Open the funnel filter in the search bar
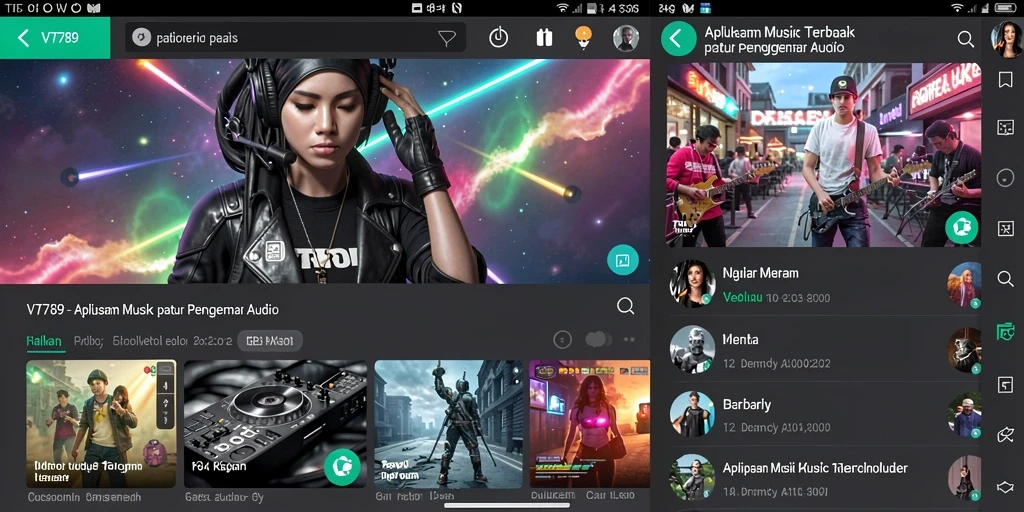The height and width of the screenshot is (512, 1024). (x=447, y=39)
